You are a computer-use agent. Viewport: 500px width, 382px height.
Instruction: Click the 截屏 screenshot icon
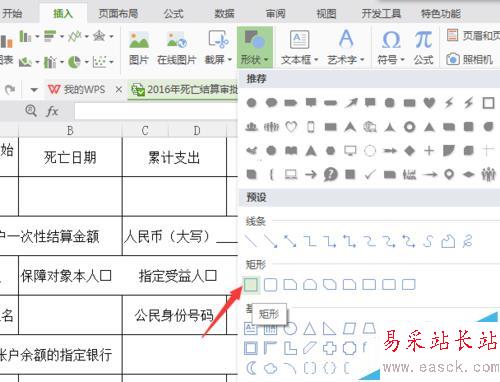tap(218, 40)
